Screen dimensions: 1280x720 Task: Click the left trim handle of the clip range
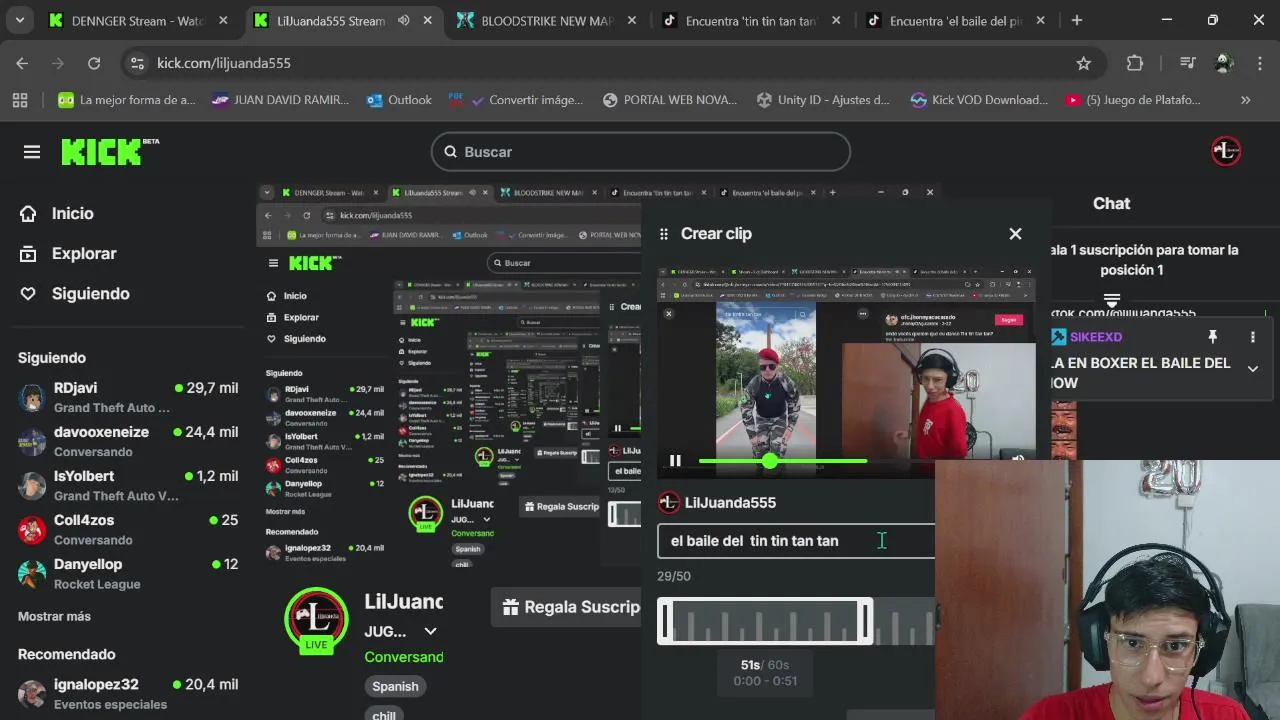click(665, 622)
